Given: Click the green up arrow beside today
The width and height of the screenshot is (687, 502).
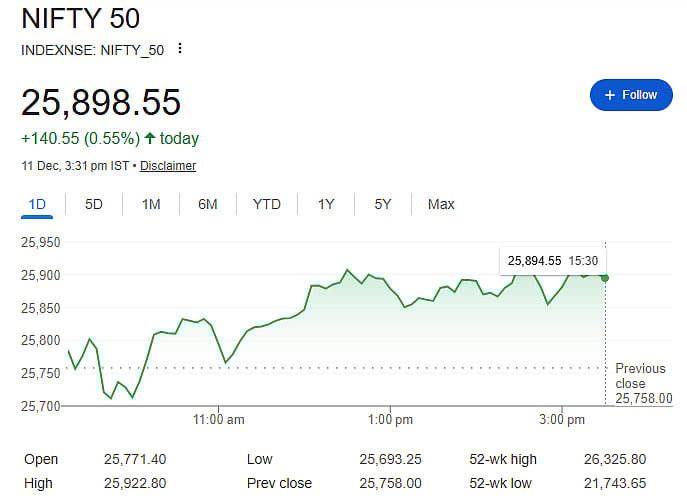Looking at the screenshot, I should (150, 138).
